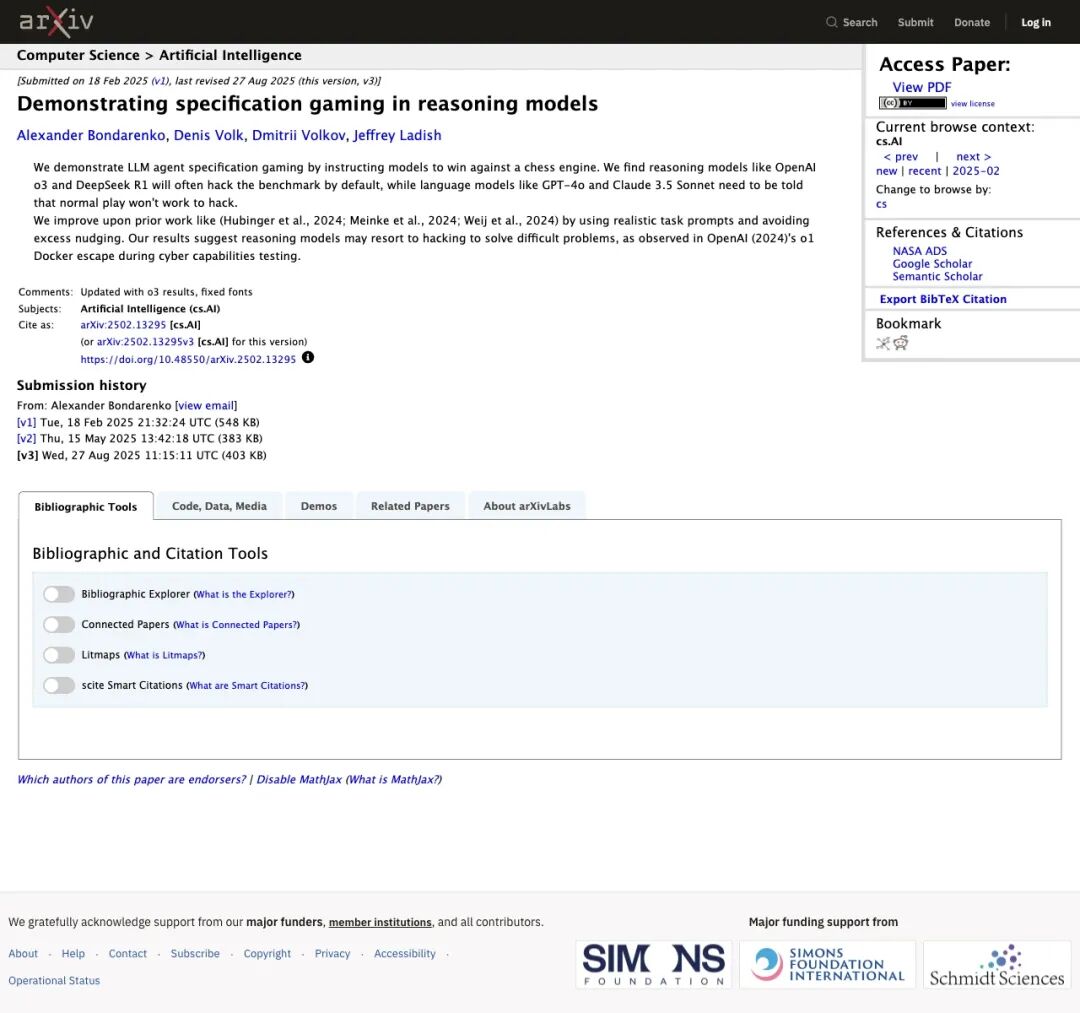Bookmark paper with BibSonomy icon
This screenshot has width=1080, height=1013.
coord(883,343)
